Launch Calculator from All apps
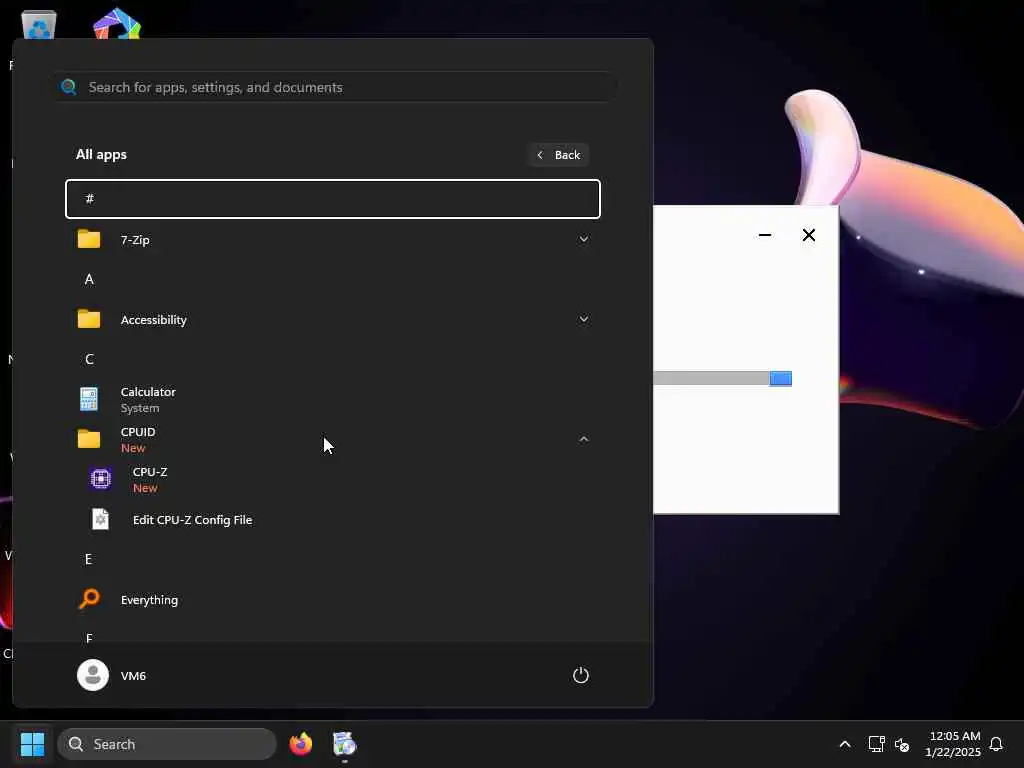This screenshot has height=768, width=1024. (x=333, y=400)
